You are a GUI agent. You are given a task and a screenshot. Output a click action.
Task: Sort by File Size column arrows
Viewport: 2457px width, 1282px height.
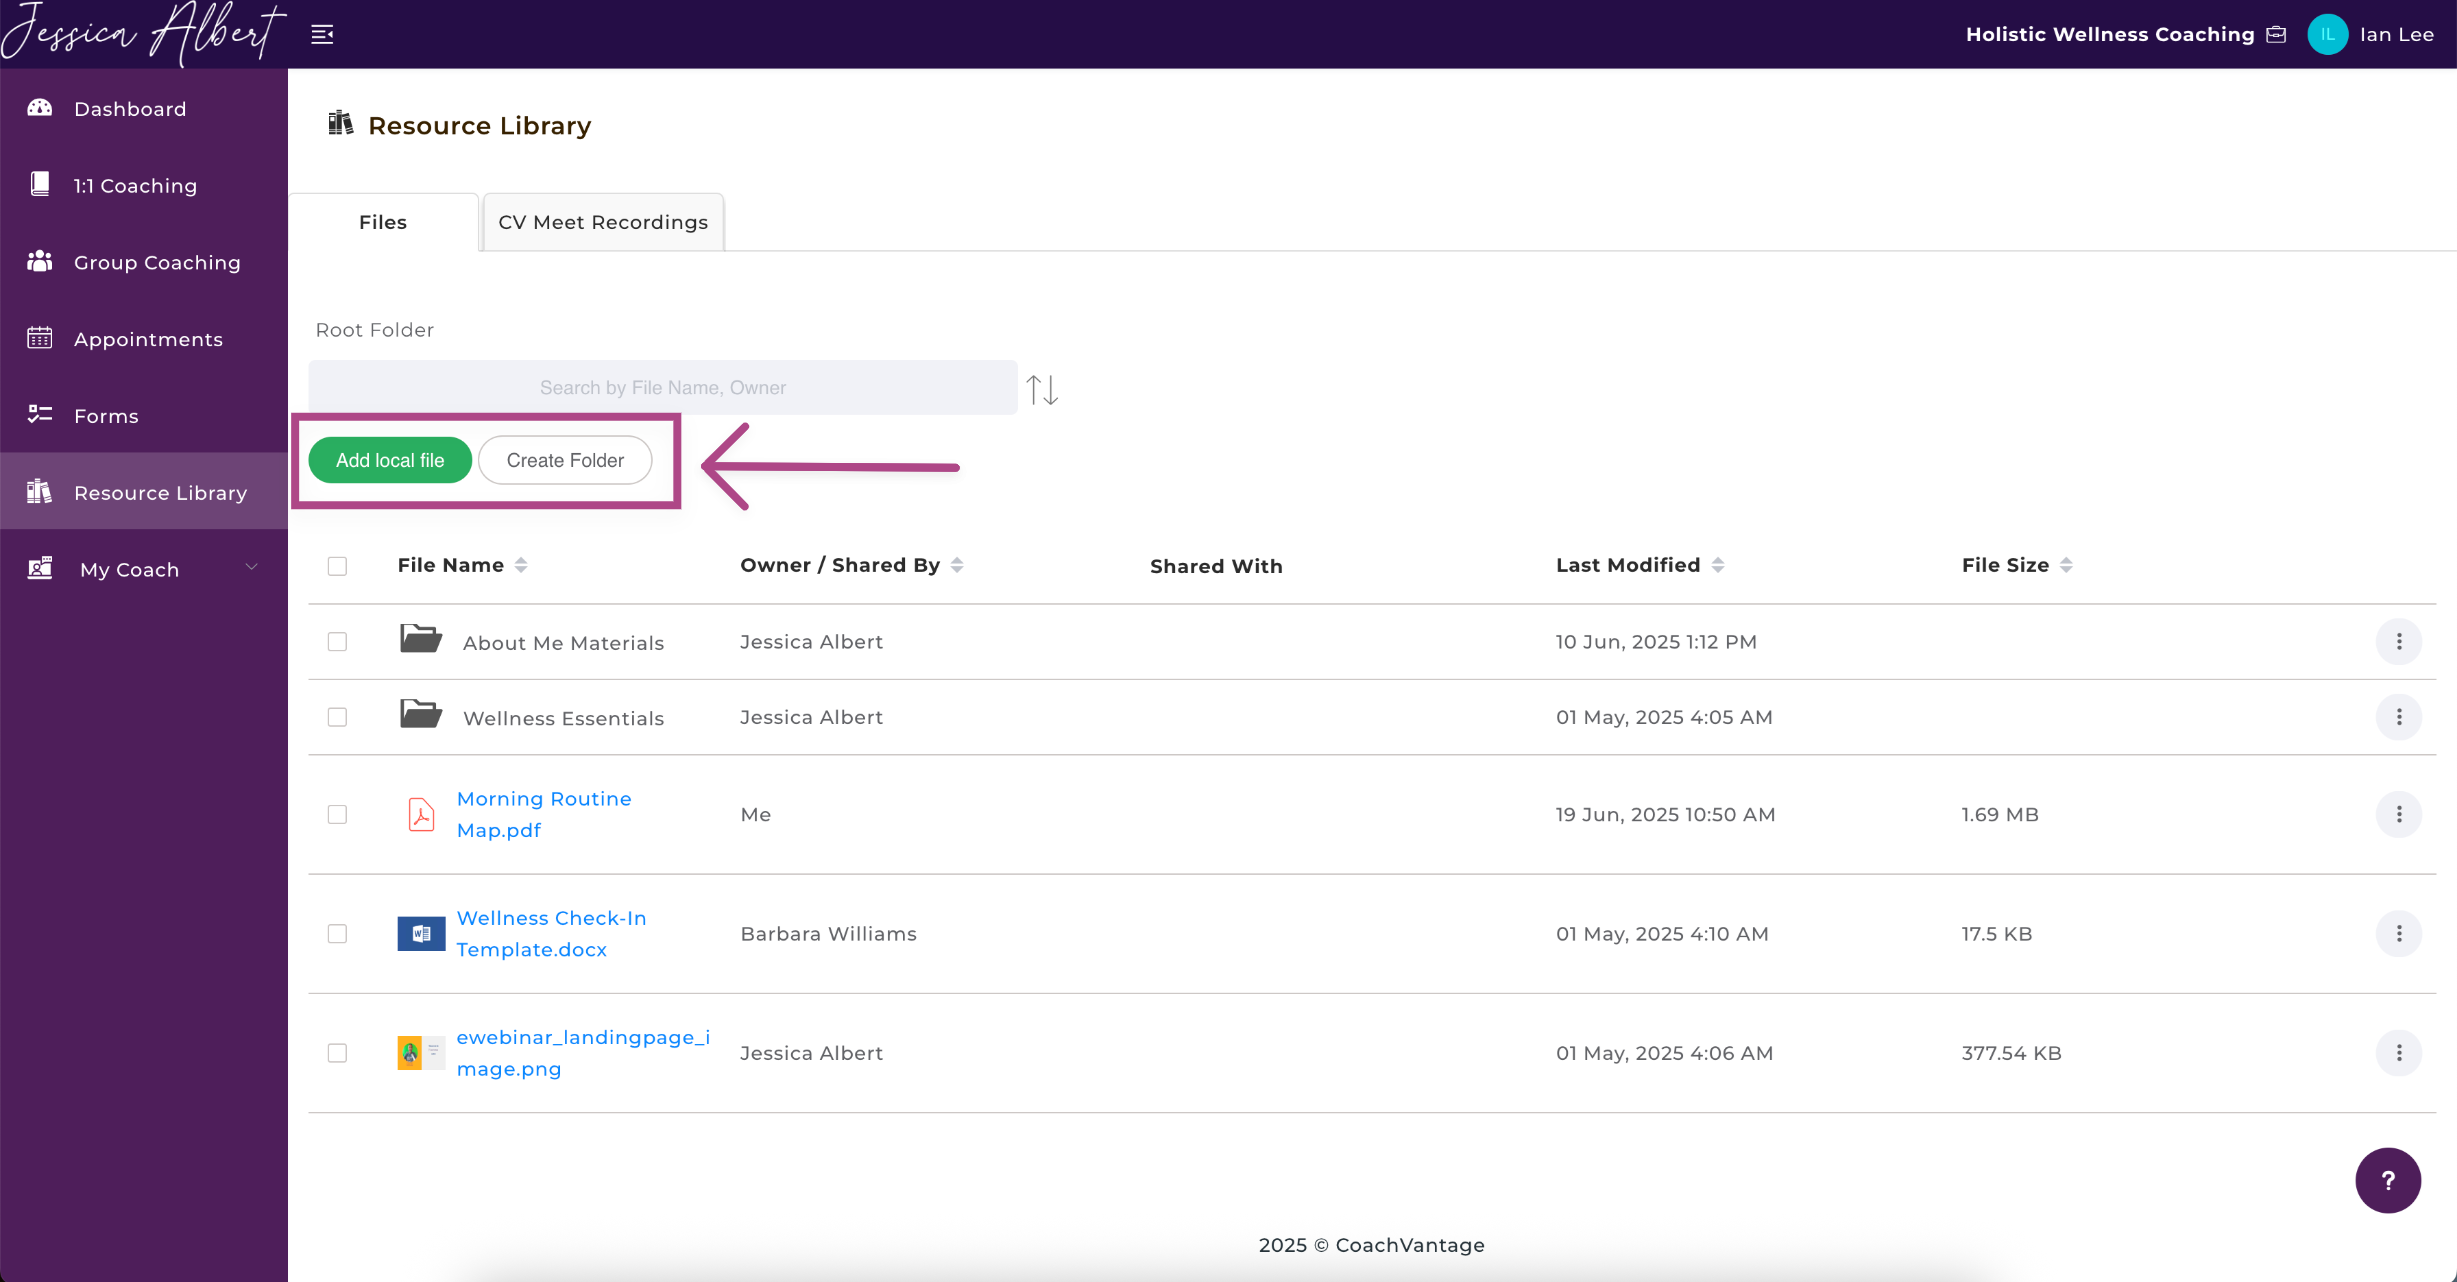2066,565
